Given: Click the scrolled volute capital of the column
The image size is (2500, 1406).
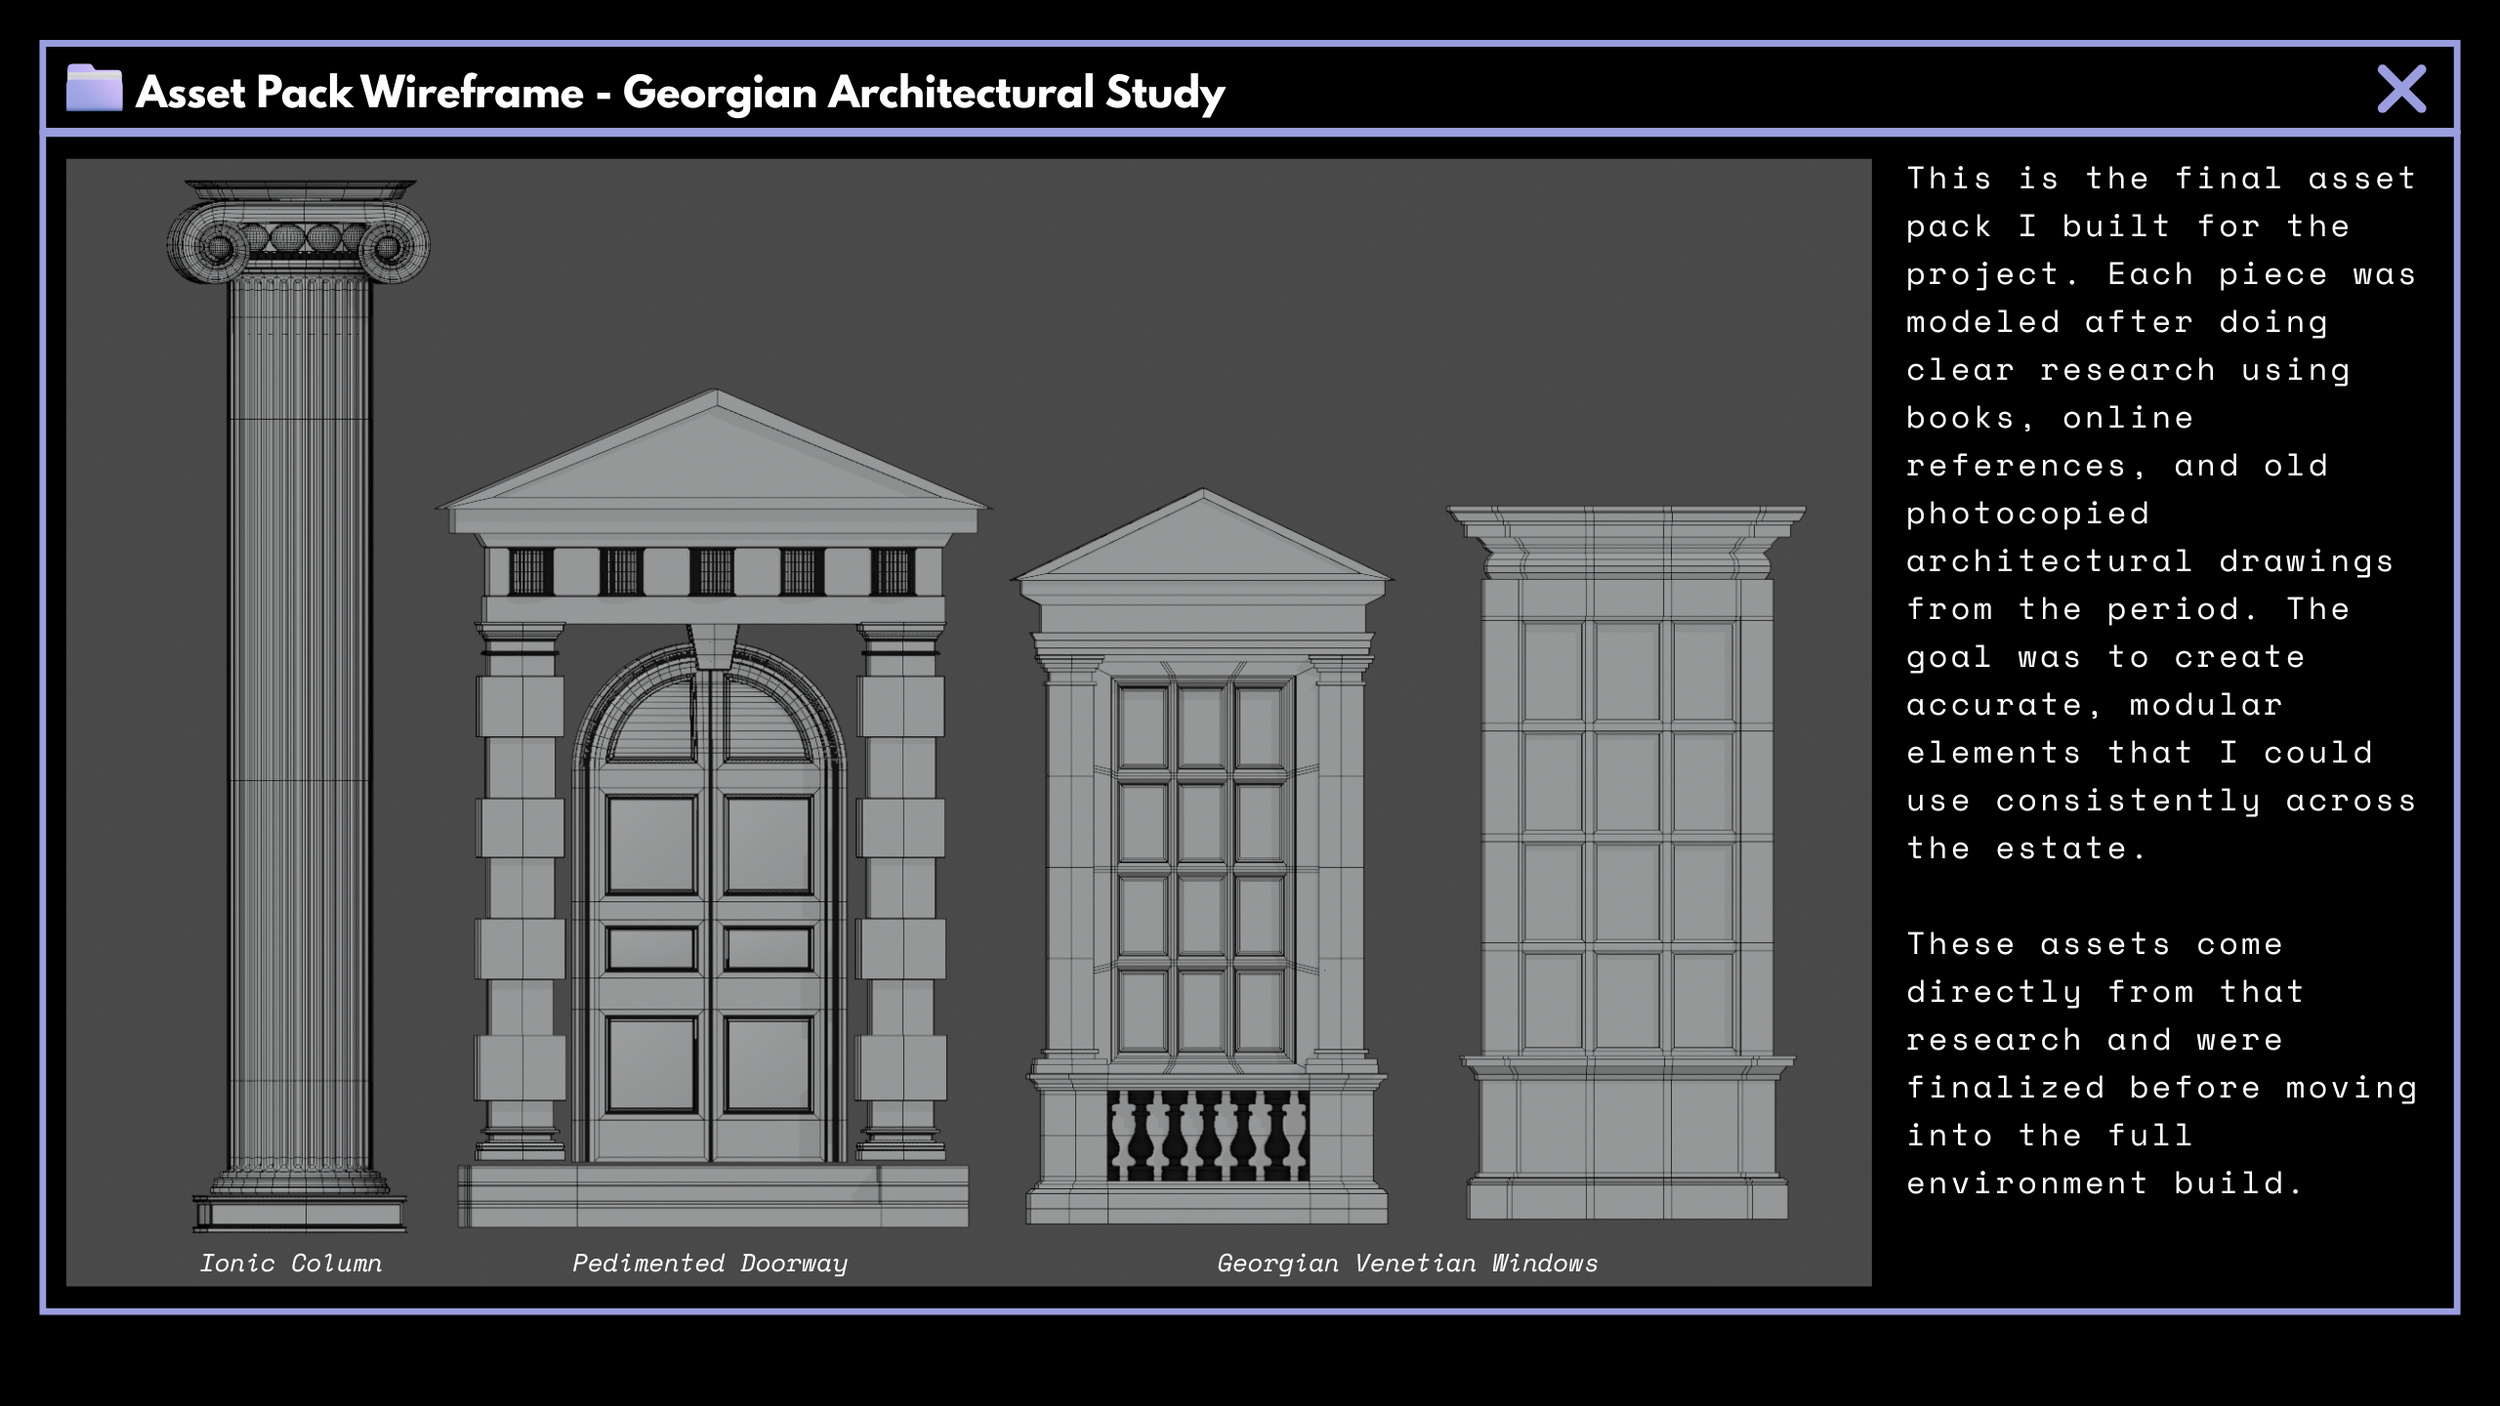Looking at the screenshot, I should click(298, 238).
